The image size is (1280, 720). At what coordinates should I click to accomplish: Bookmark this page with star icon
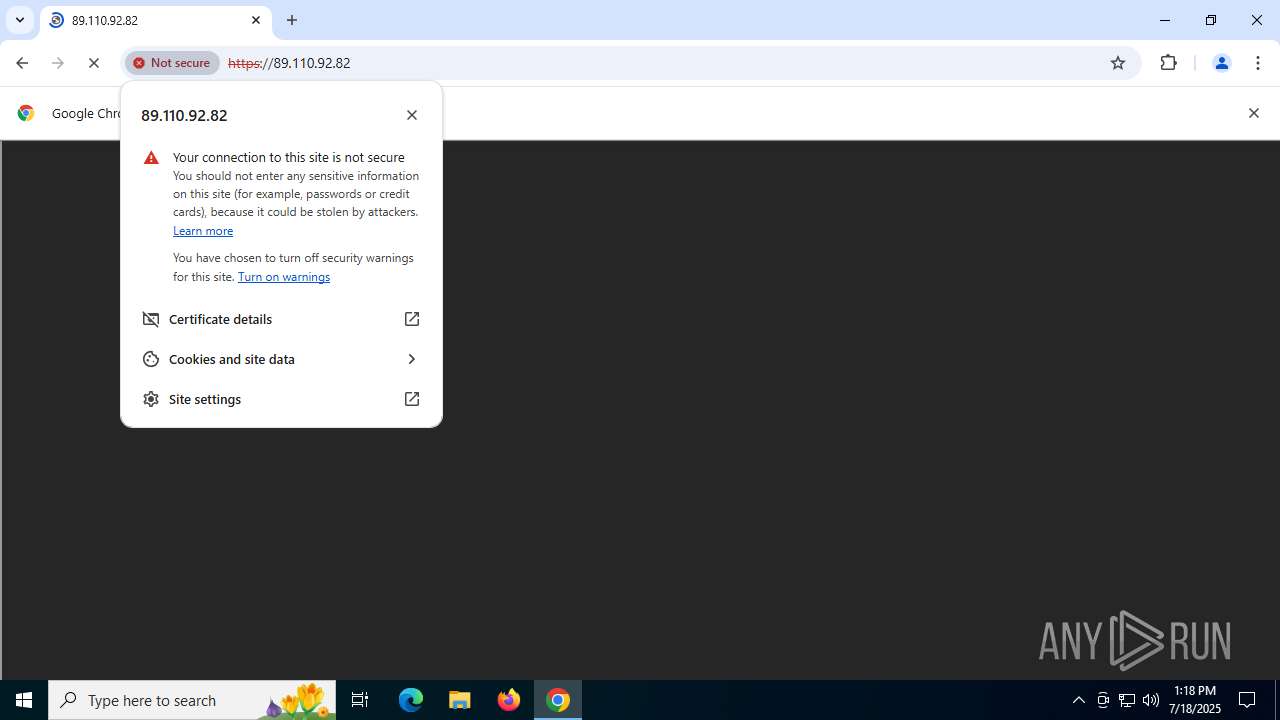point(1118,63)
